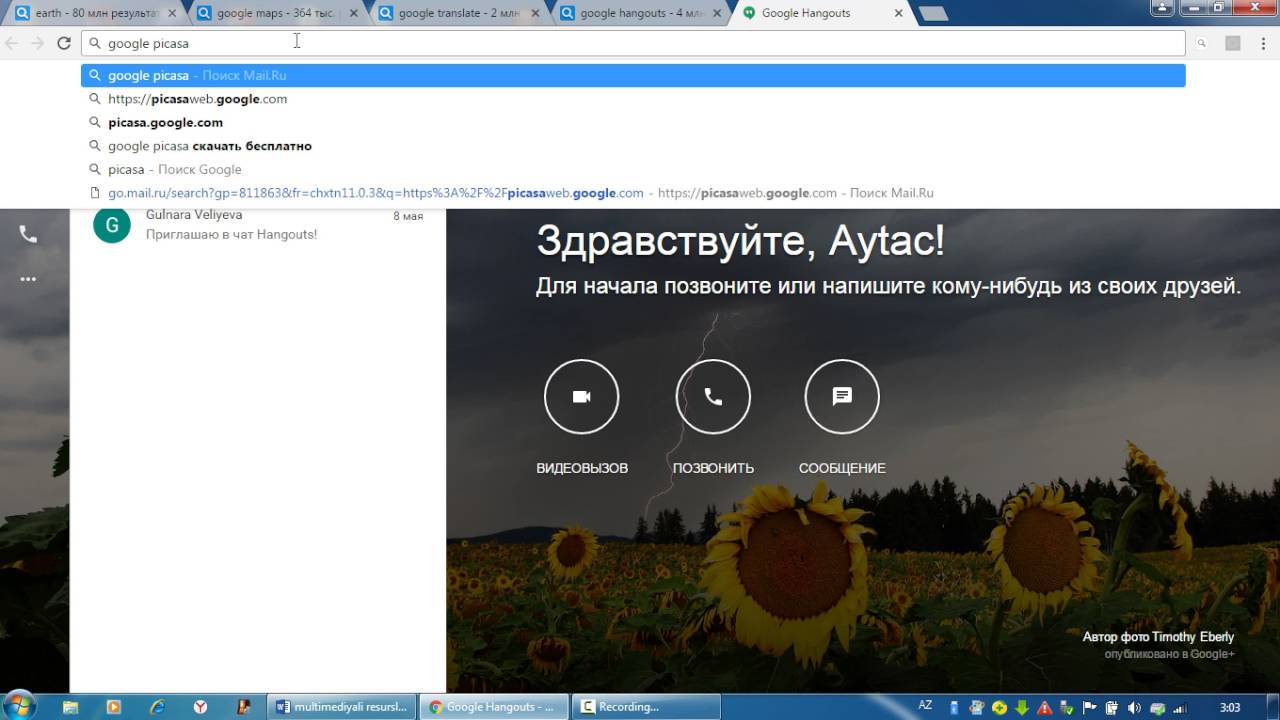Select the 'google picasa скачать бесплатно' suggestion
The height and width of the screenshot is (720, 1280).
[633, 146]
